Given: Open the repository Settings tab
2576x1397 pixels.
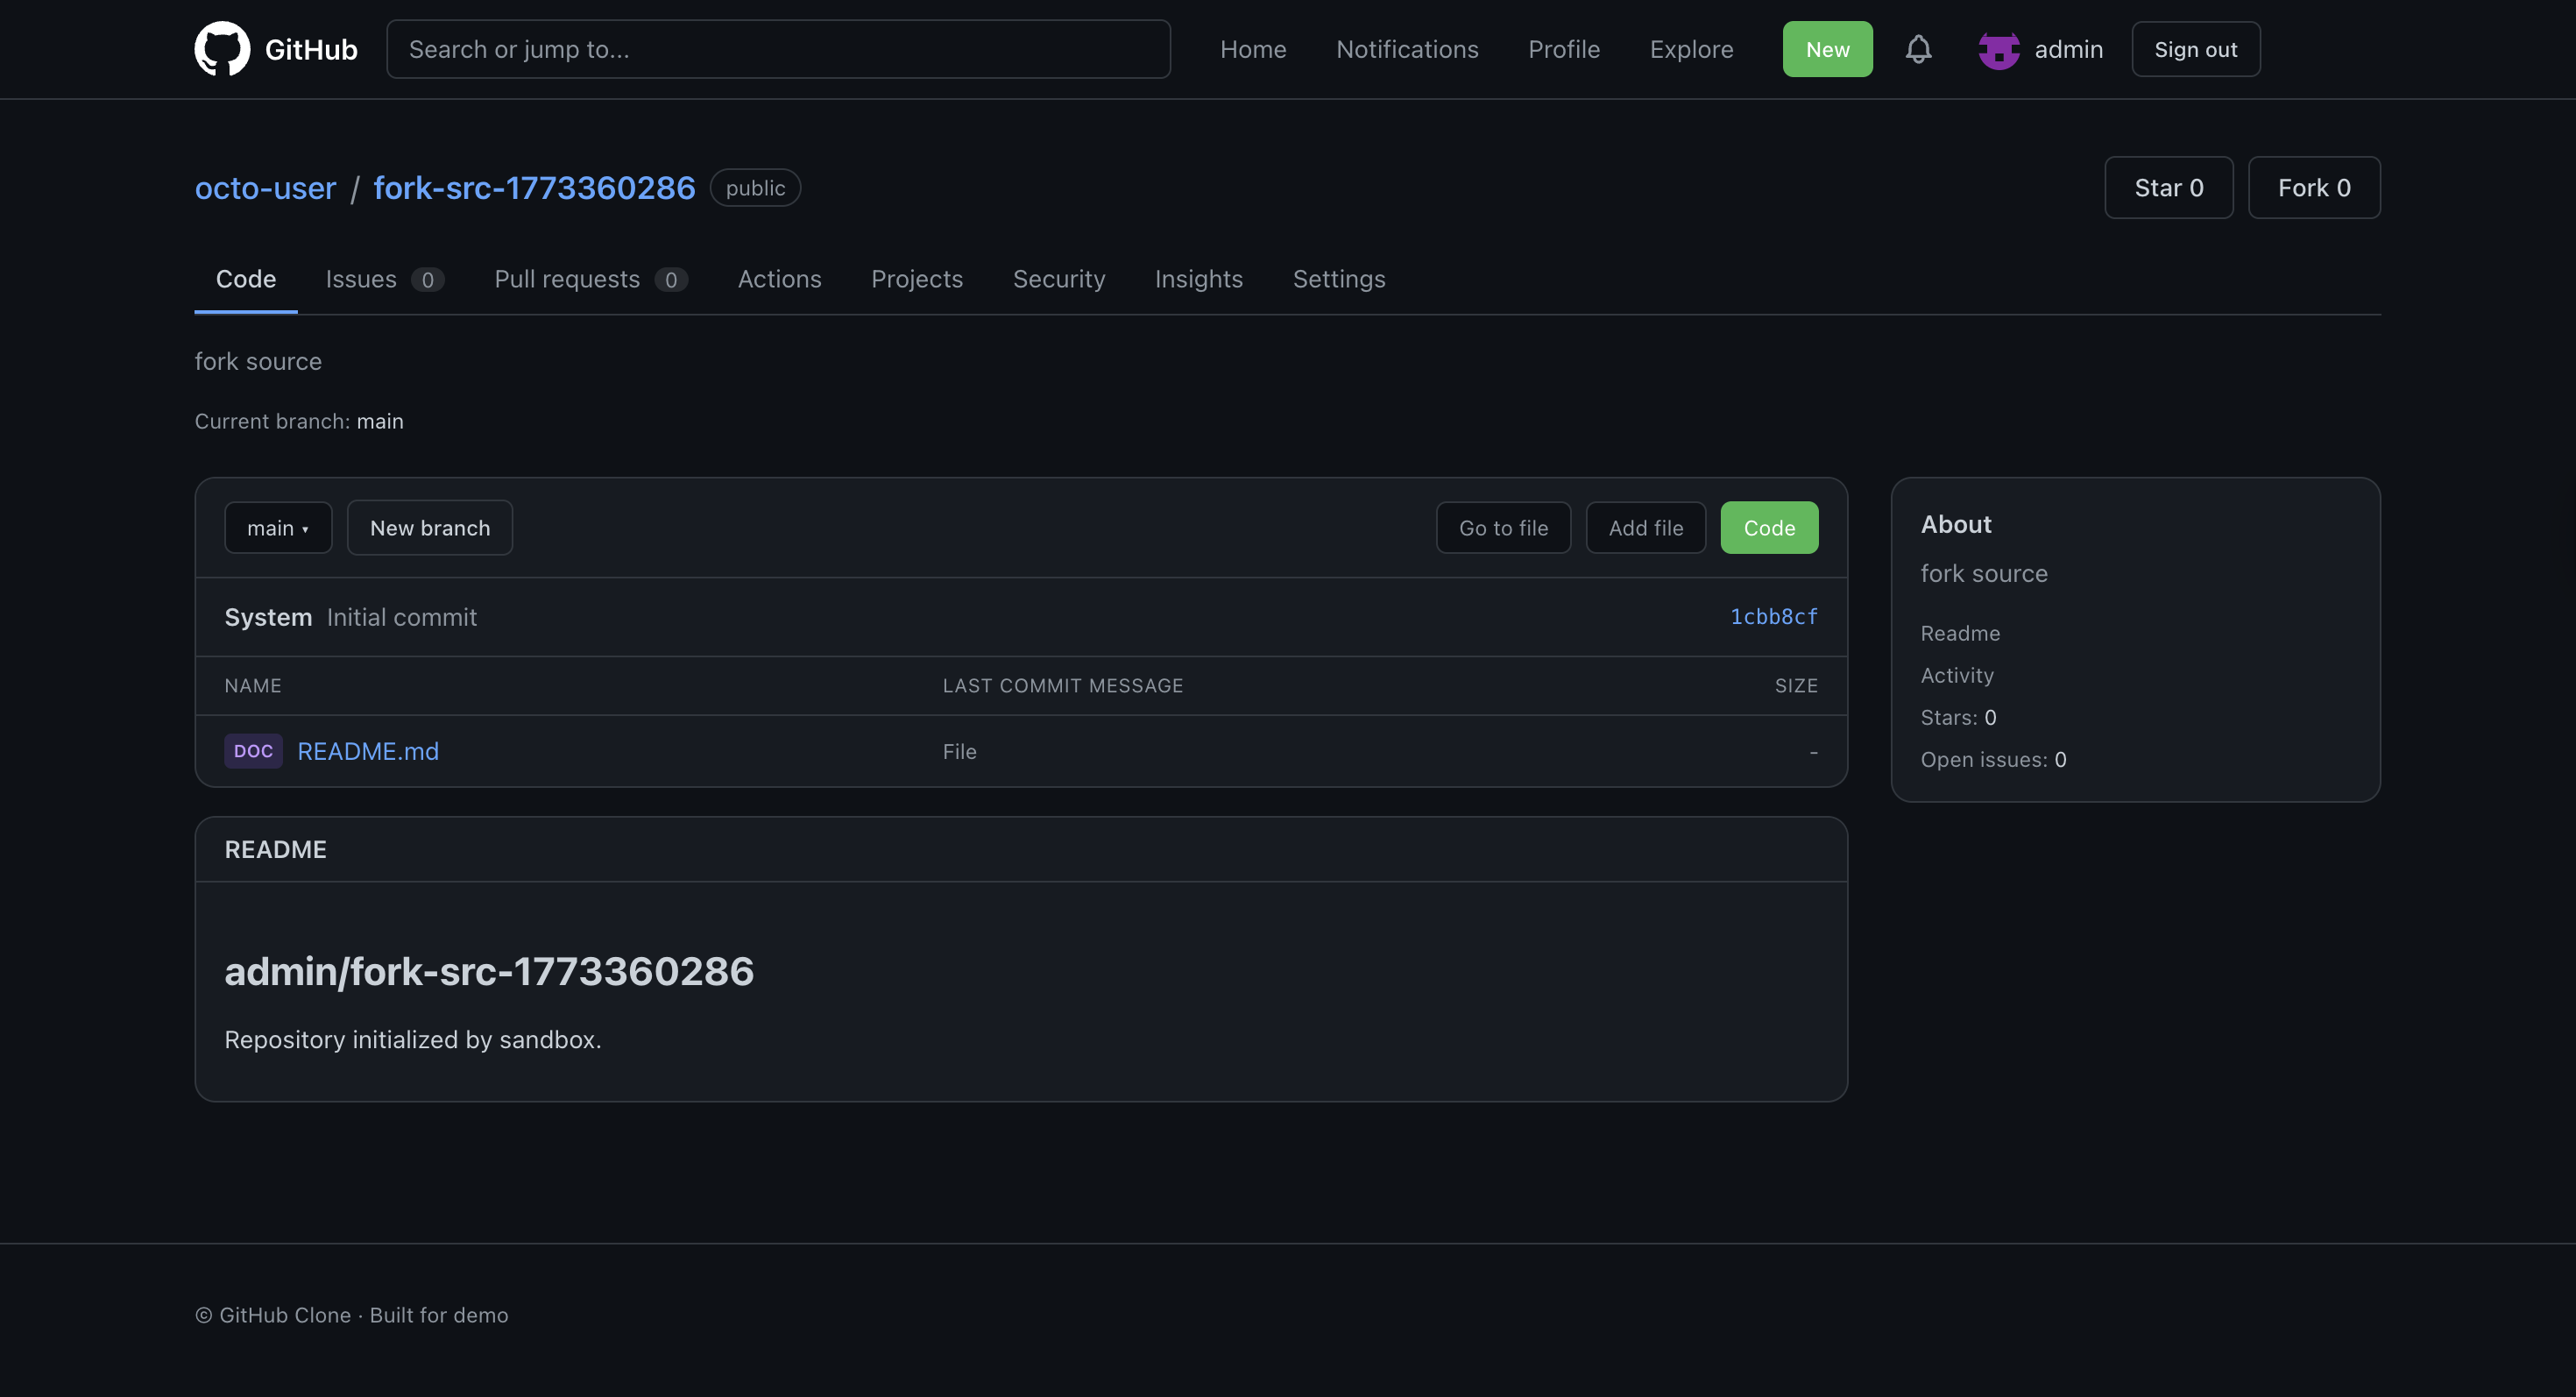Looking at the screenshot, I should click(x=1339, y=279).
